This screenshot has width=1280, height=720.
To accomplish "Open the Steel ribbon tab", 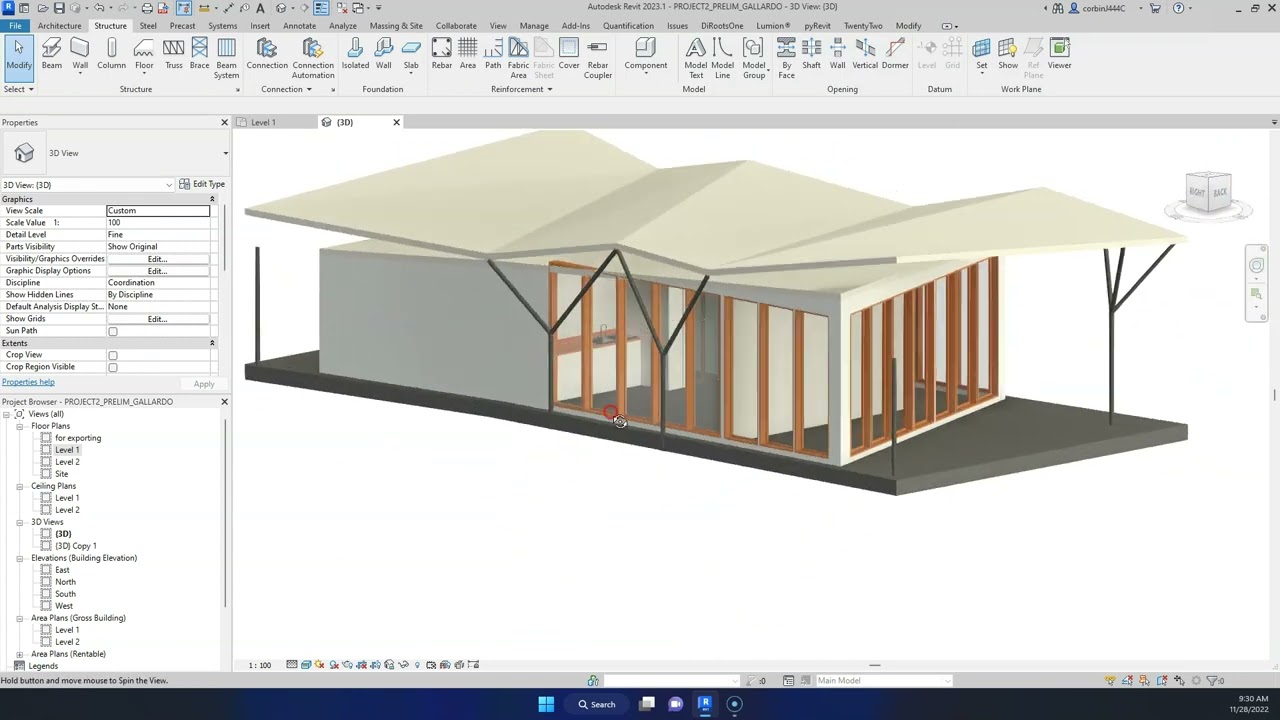I will point(148,26).
